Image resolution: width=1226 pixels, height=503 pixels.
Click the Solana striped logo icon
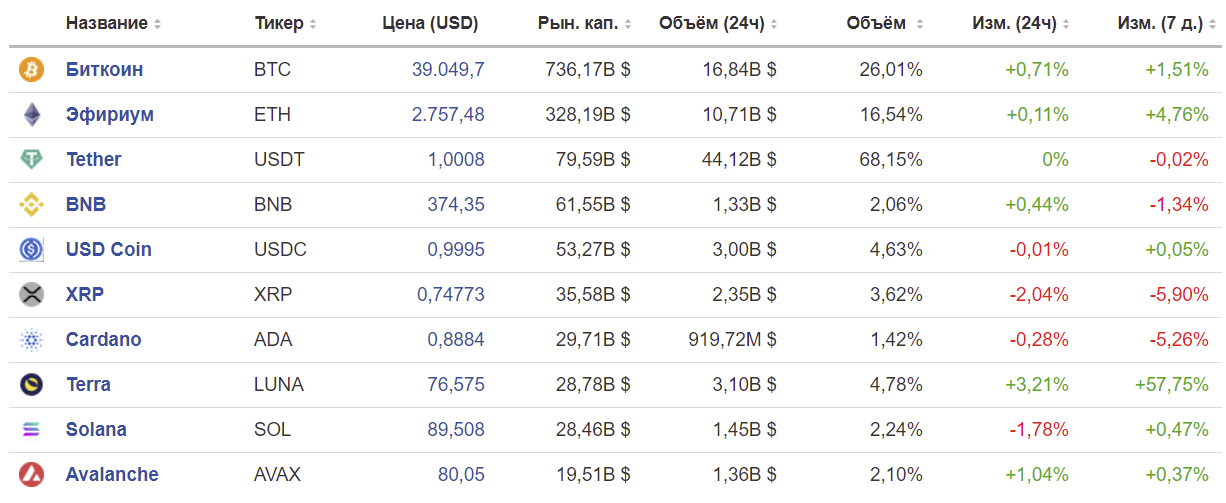coord(32,430)
